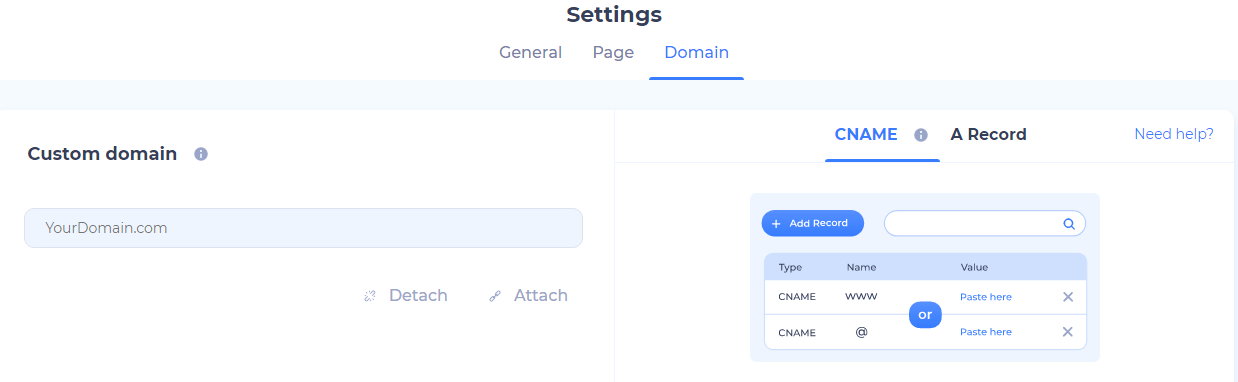Click the broken link icon on Detach
This screenshot has height=382, width=1238.
point(370,296)
